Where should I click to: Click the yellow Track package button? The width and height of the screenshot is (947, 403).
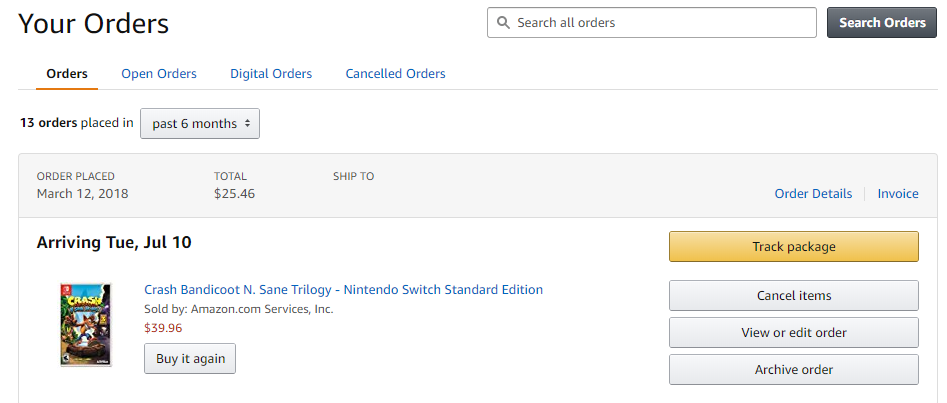point(794,247)
